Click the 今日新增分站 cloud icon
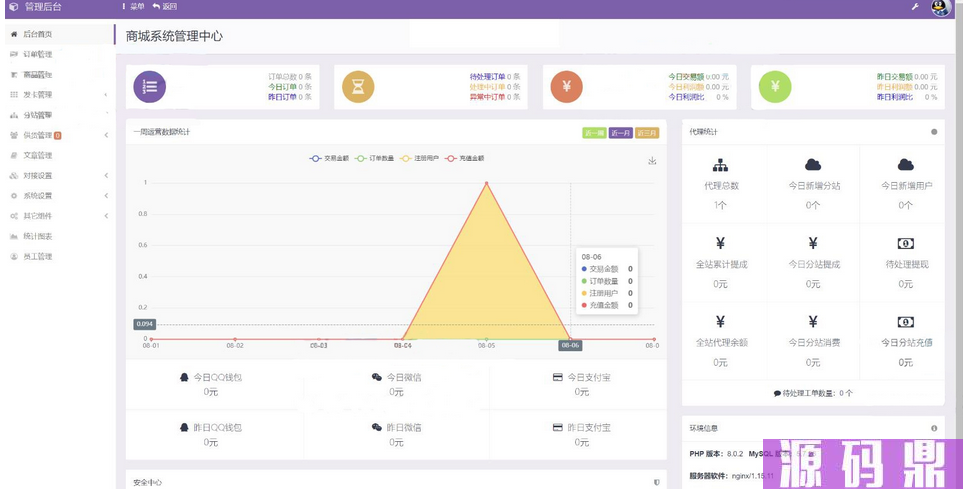This screenshot has width=963, height=489. pyautogui.click(x=813, y=165)
